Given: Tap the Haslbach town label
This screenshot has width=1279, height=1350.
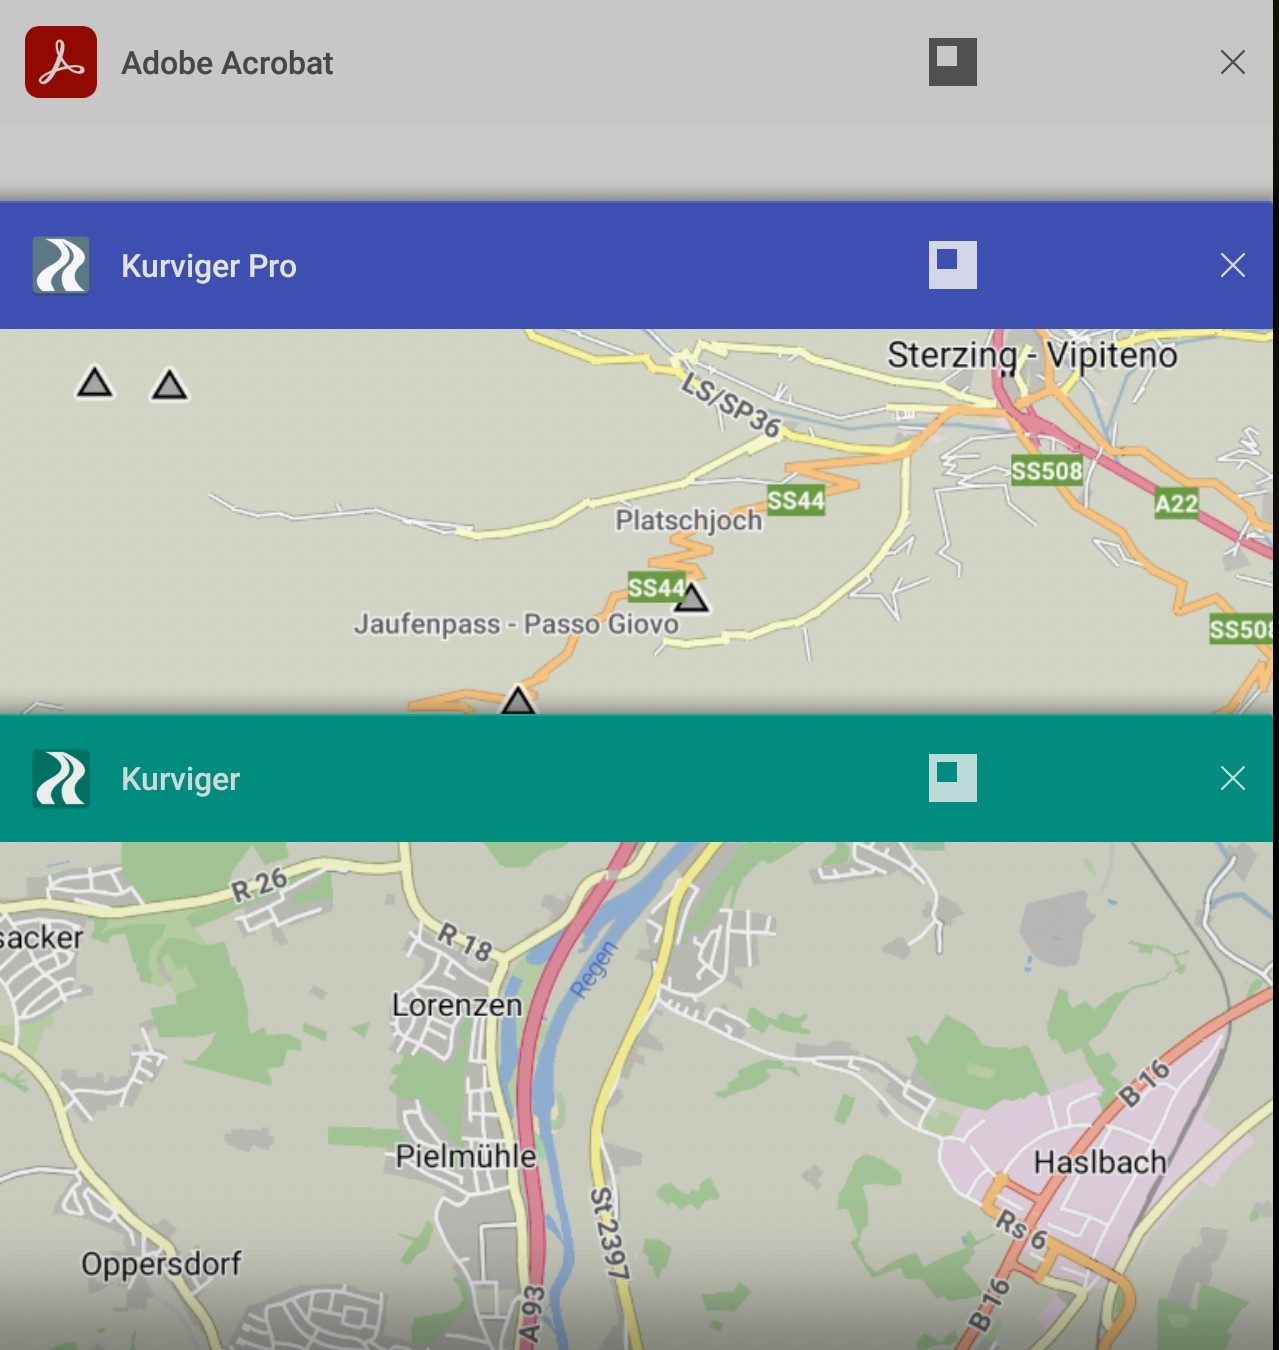Looking at the screenshot, I should click(1100, 1162).
